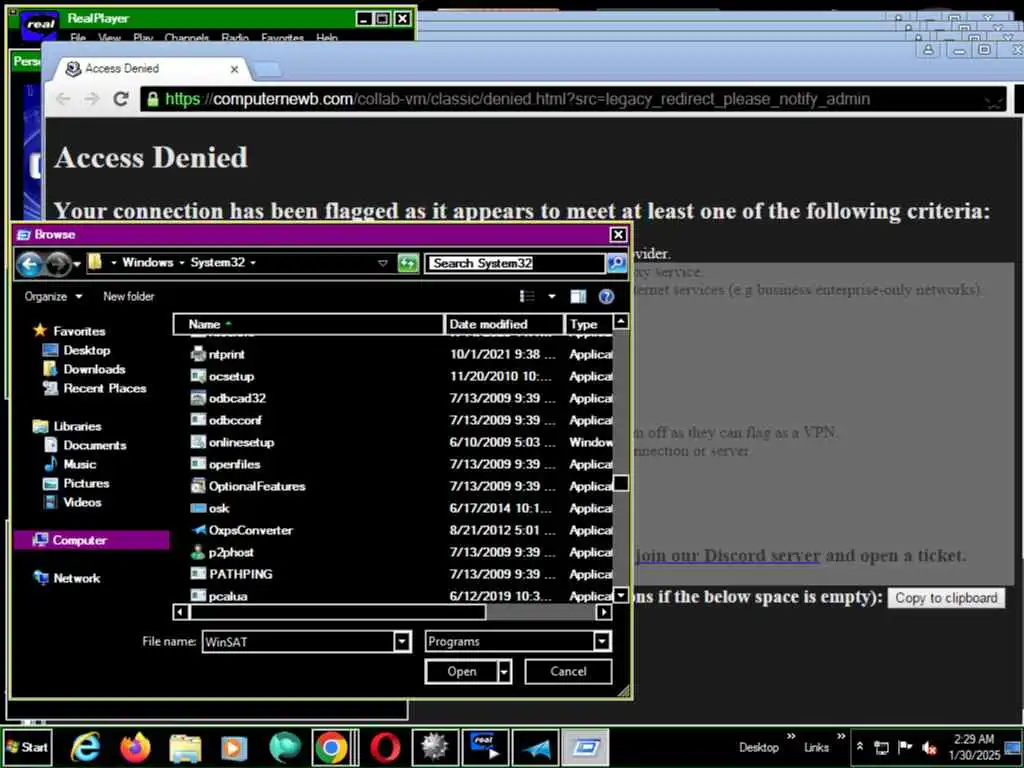Click the file list scroll down arrow

621,596
